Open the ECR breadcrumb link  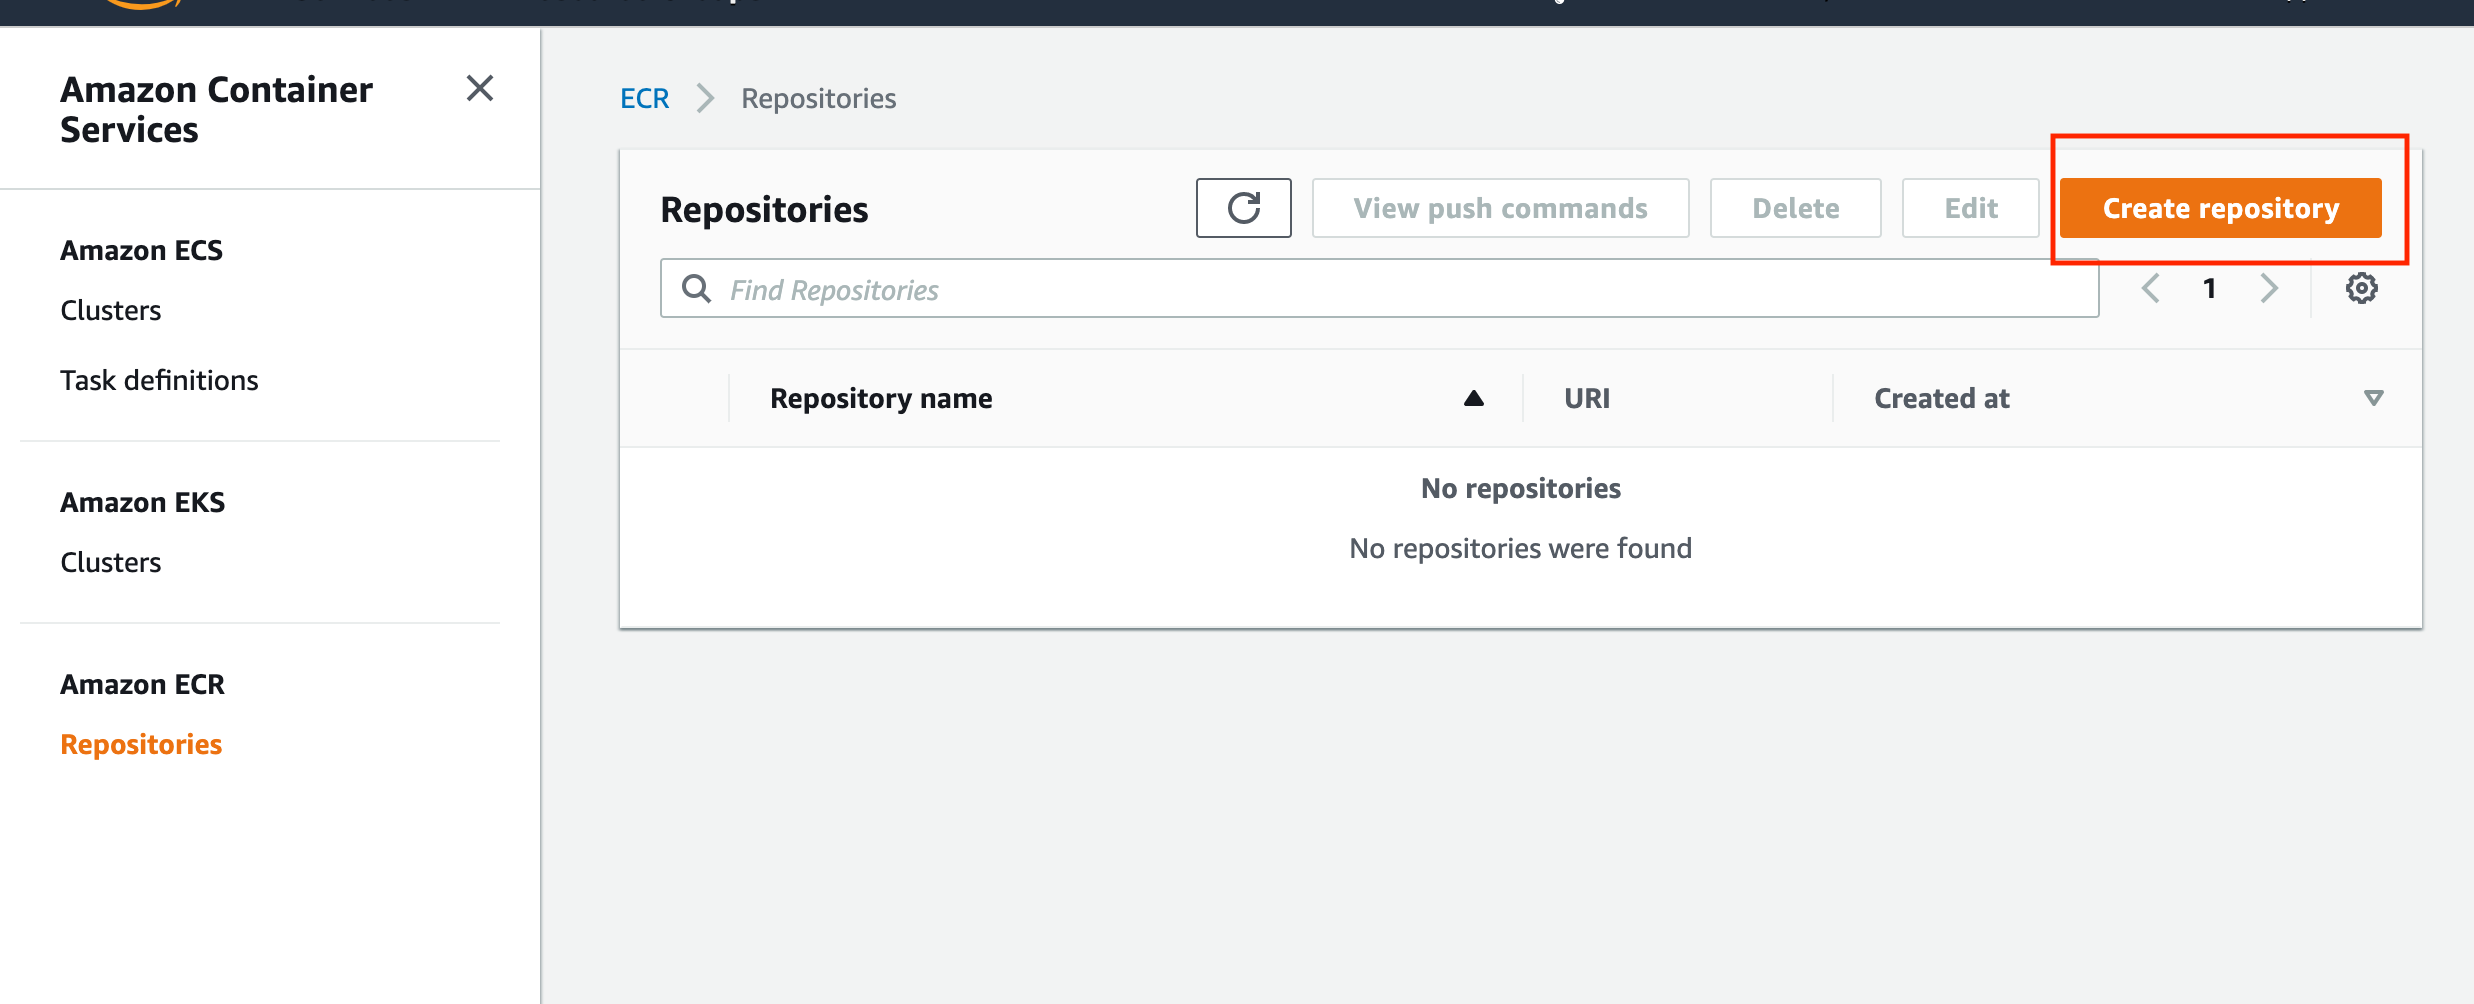644,98
